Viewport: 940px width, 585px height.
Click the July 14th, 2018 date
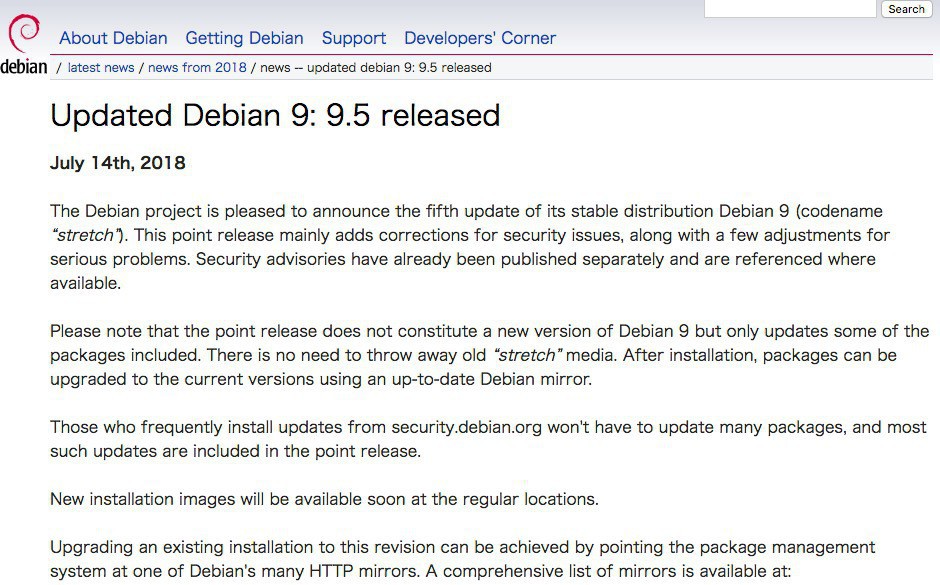(118, 163)
